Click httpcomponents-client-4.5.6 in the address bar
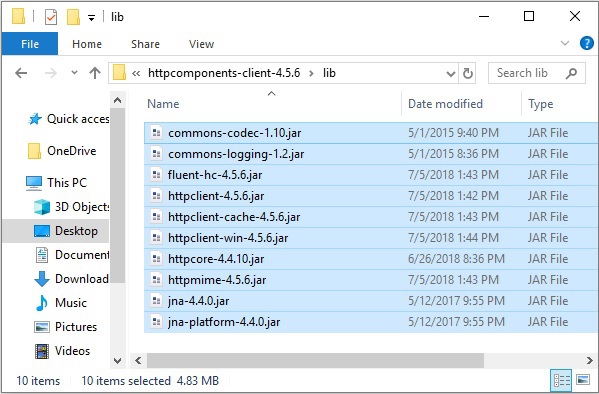This screenshot has width=599, height=394. (224, 73)
